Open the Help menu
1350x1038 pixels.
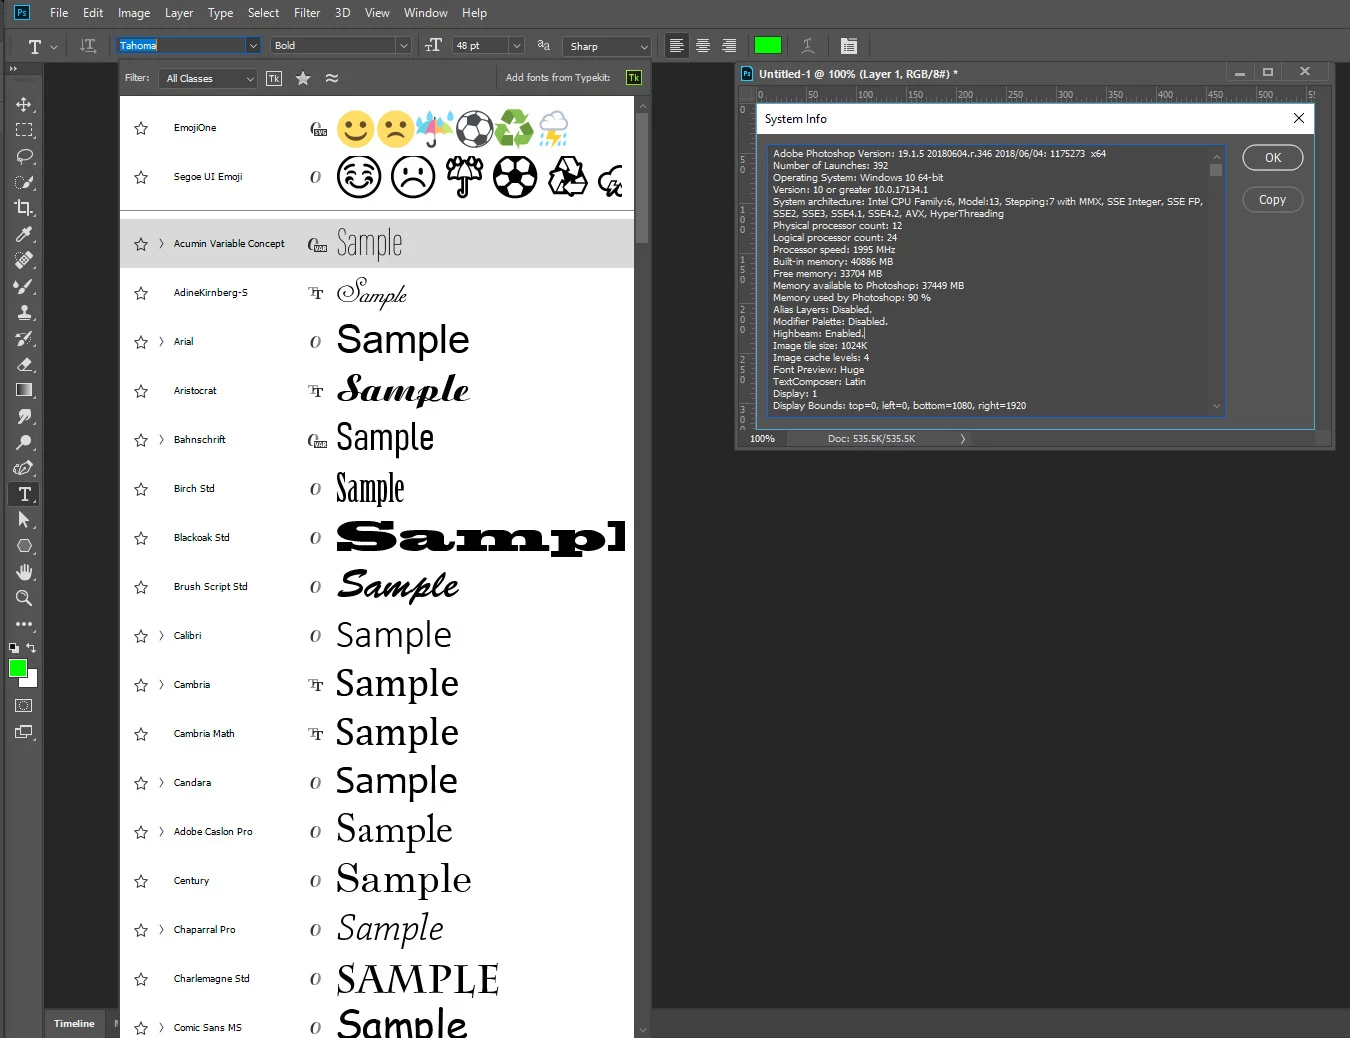click(x=474, y=13)
